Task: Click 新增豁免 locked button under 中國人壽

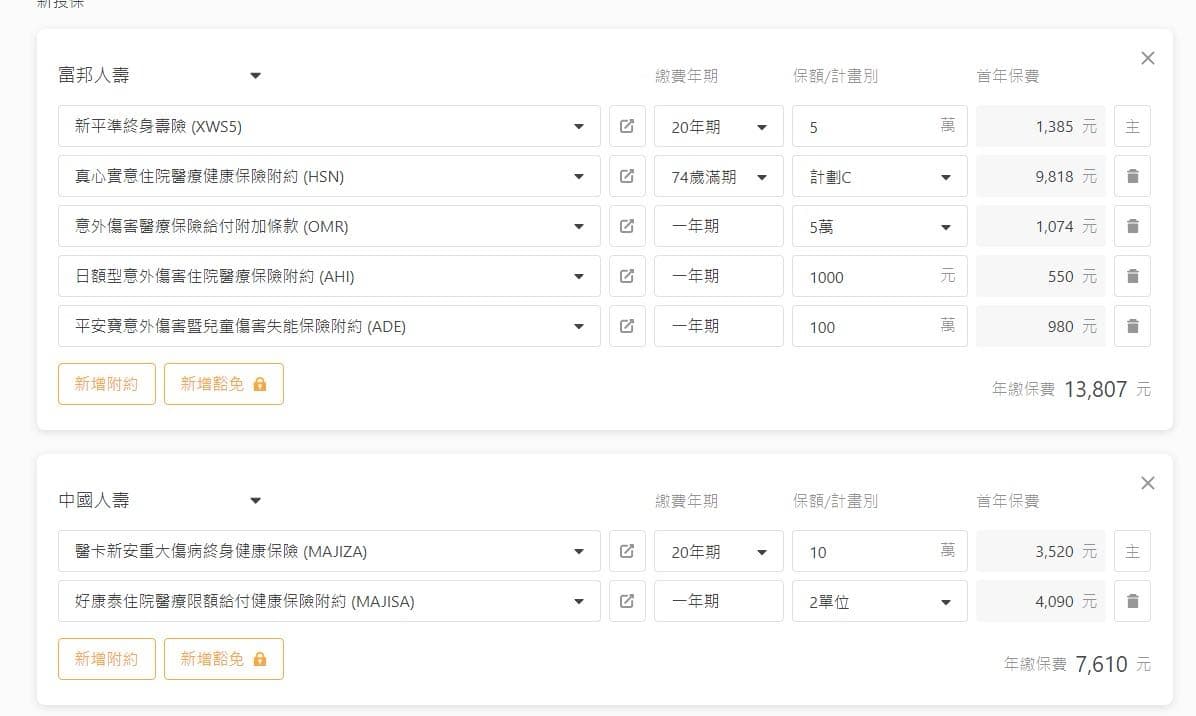Action: 223,659
